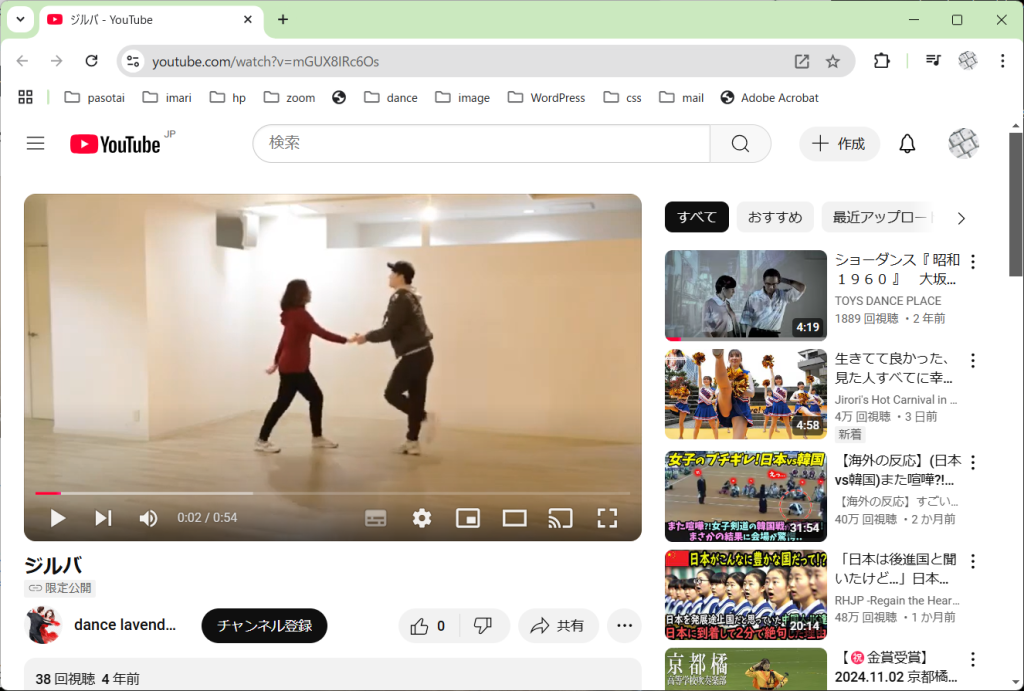1024x691 pixels.
Task: Open the cheerleader 4:58 video thumbnail
Action: 746,394
